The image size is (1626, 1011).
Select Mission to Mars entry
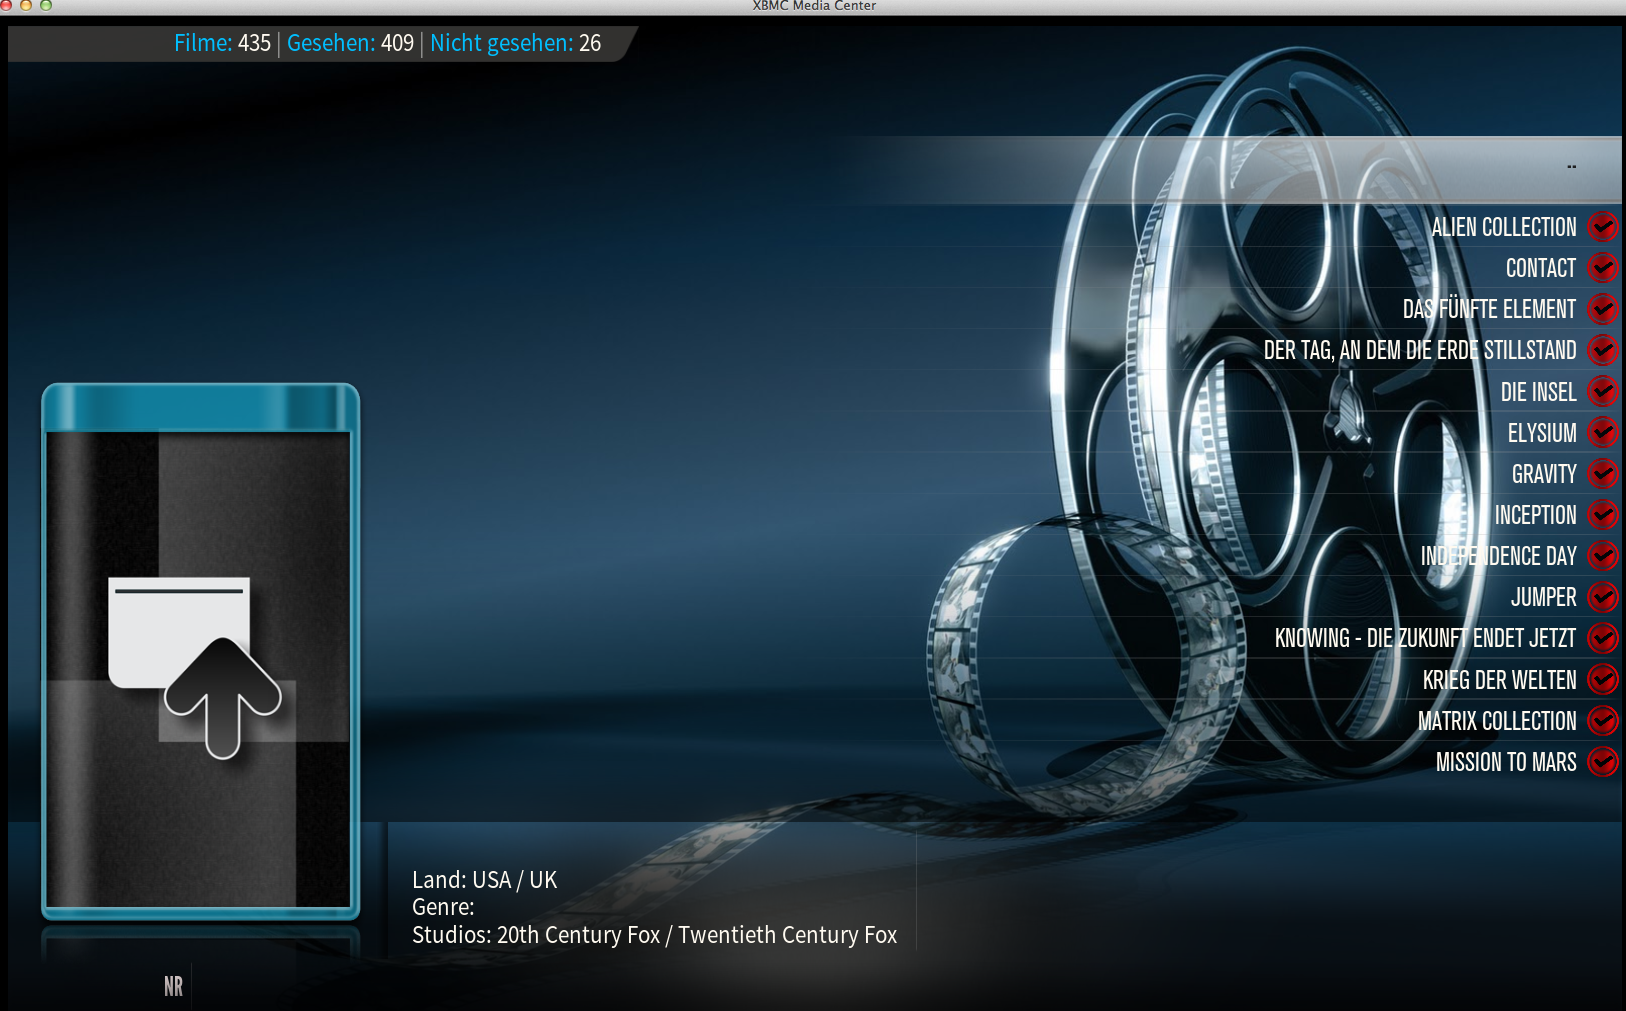coord(1506,762)
